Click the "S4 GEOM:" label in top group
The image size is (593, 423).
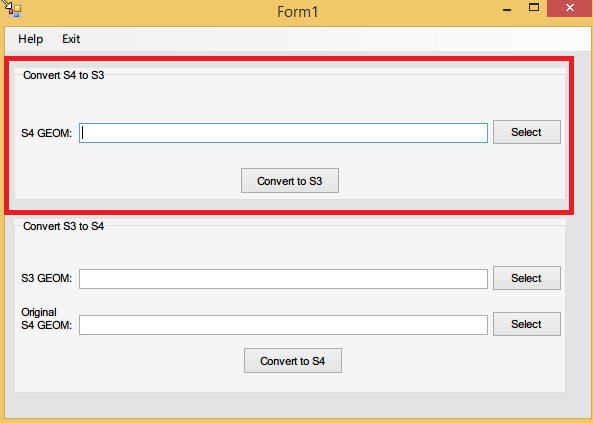tap(47, 133)
